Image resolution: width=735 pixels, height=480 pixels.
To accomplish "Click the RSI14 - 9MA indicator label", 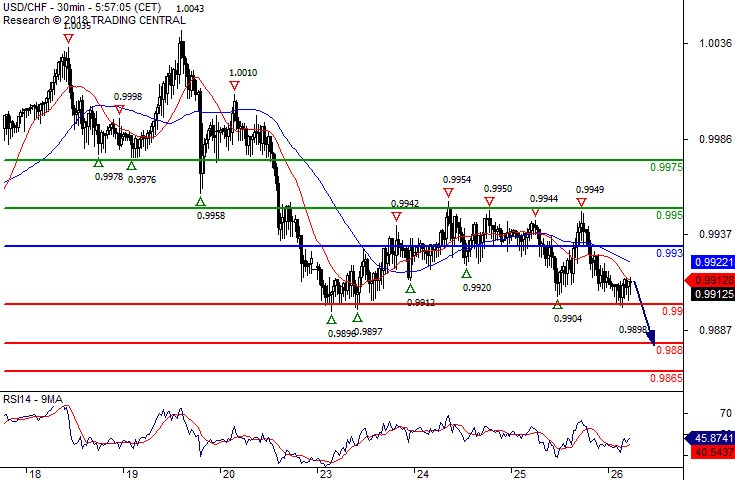I will (x=33, y=399).
